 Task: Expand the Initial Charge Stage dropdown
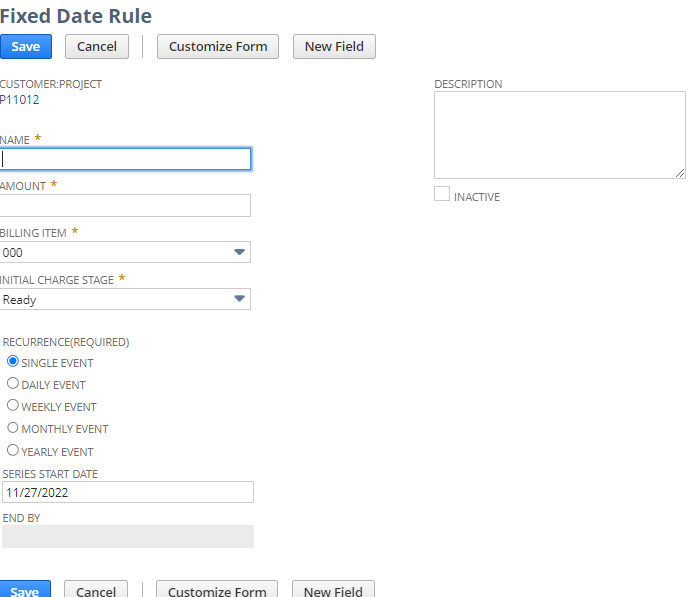click(239, 299)
